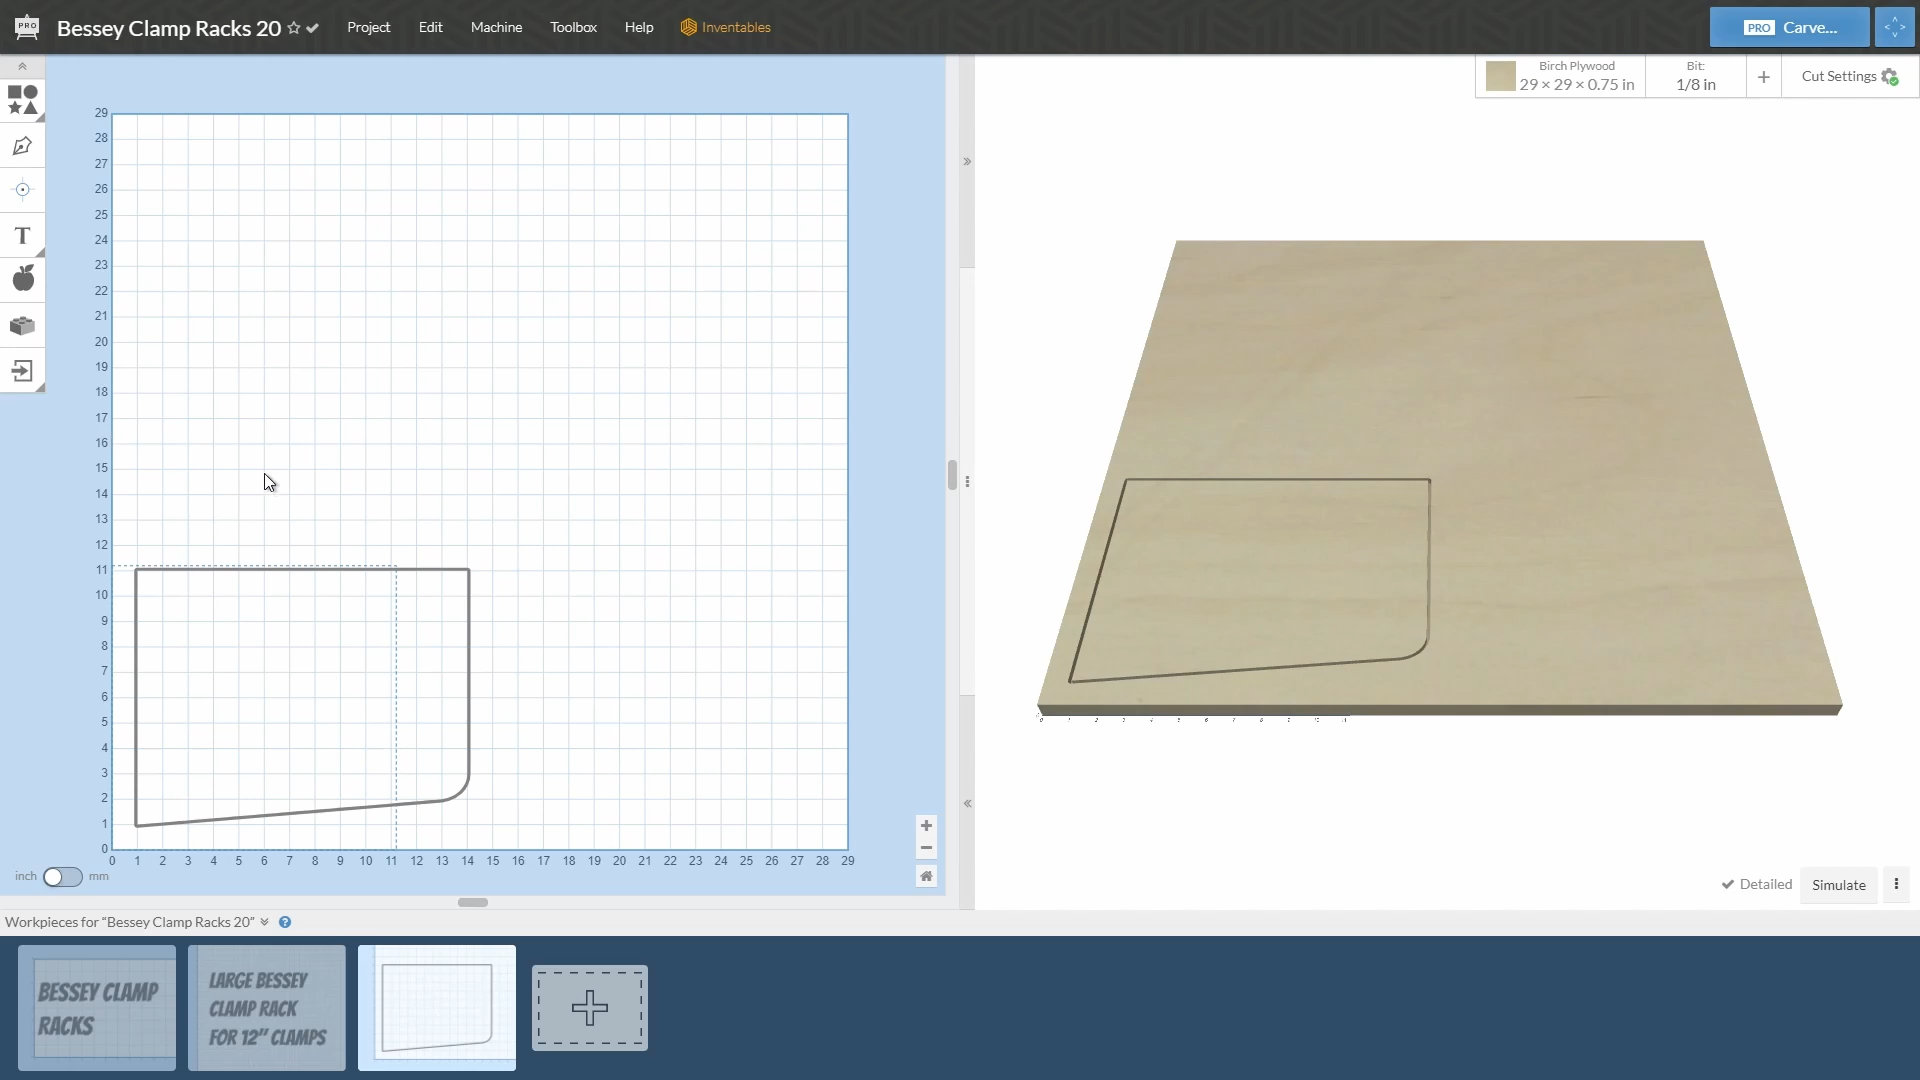Screen dimensions: 1920x1080
Task: Toggle the inch/mm unit switch
Action: pyautogui.click(x=62, y=877)
